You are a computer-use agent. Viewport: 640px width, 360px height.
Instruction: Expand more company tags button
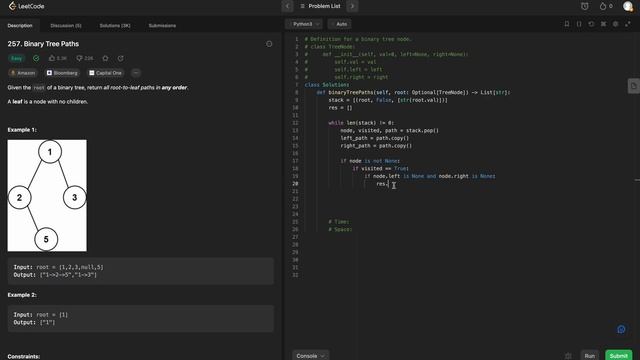136,73
